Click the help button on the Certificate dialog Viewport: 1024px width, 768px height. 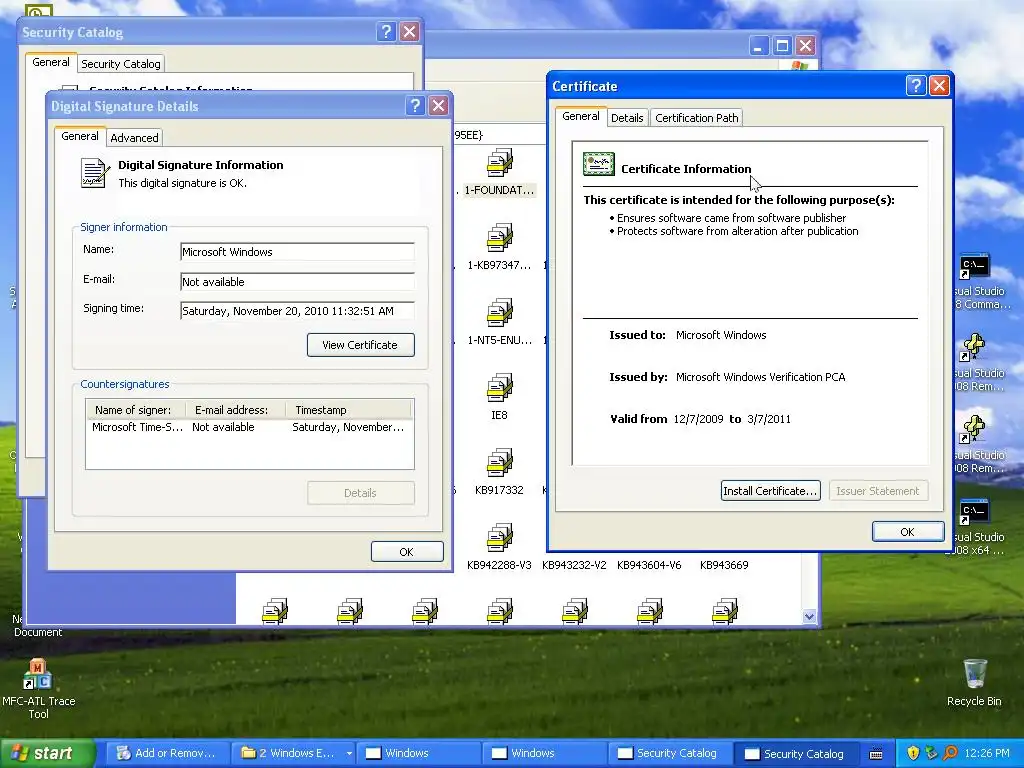(916, 86)
